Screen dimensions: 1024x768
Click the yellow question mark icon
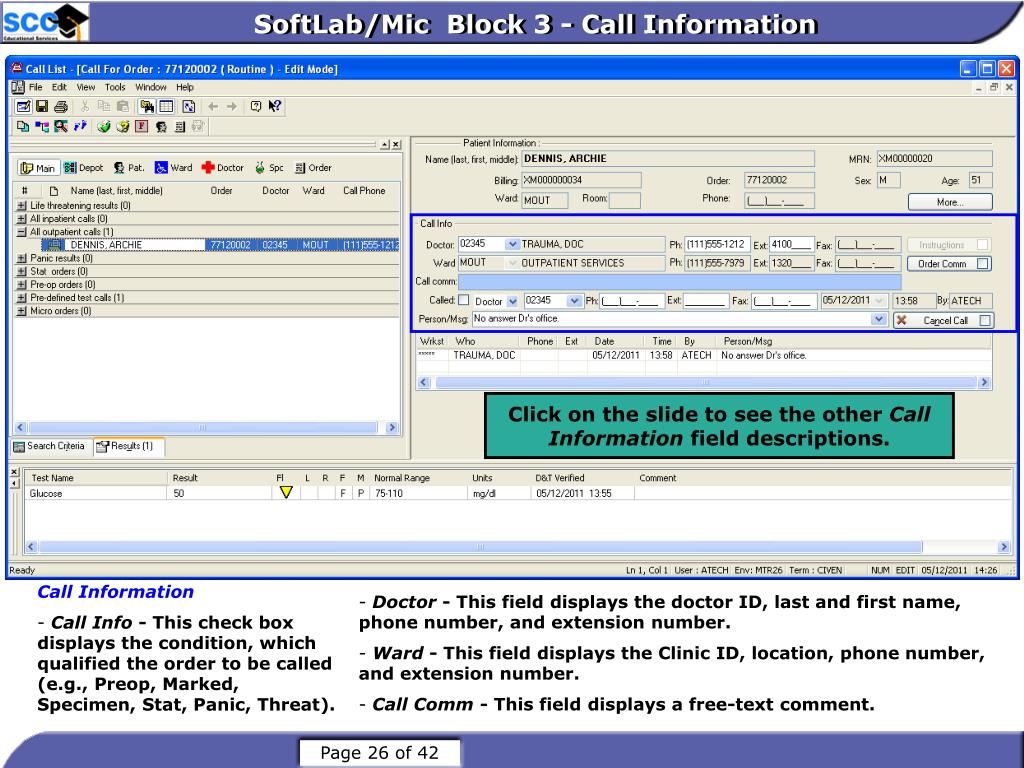coord(123,126)
